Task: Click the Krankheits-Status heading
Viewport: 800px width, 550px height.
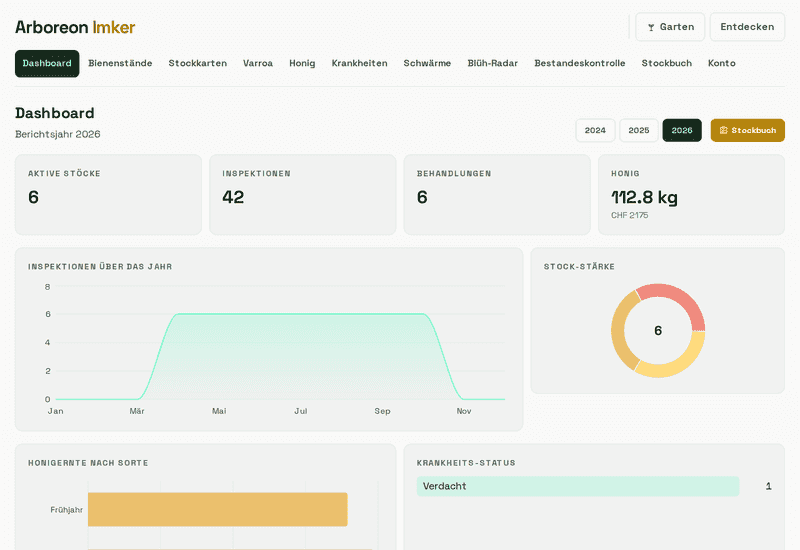Action: 466,463
